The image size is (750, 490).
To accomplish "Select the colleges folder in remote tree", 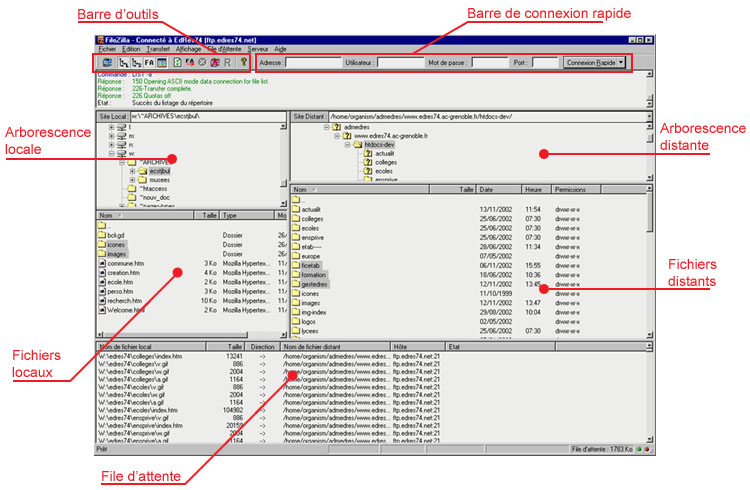I will pyautogui.click(x=386, y=162).
